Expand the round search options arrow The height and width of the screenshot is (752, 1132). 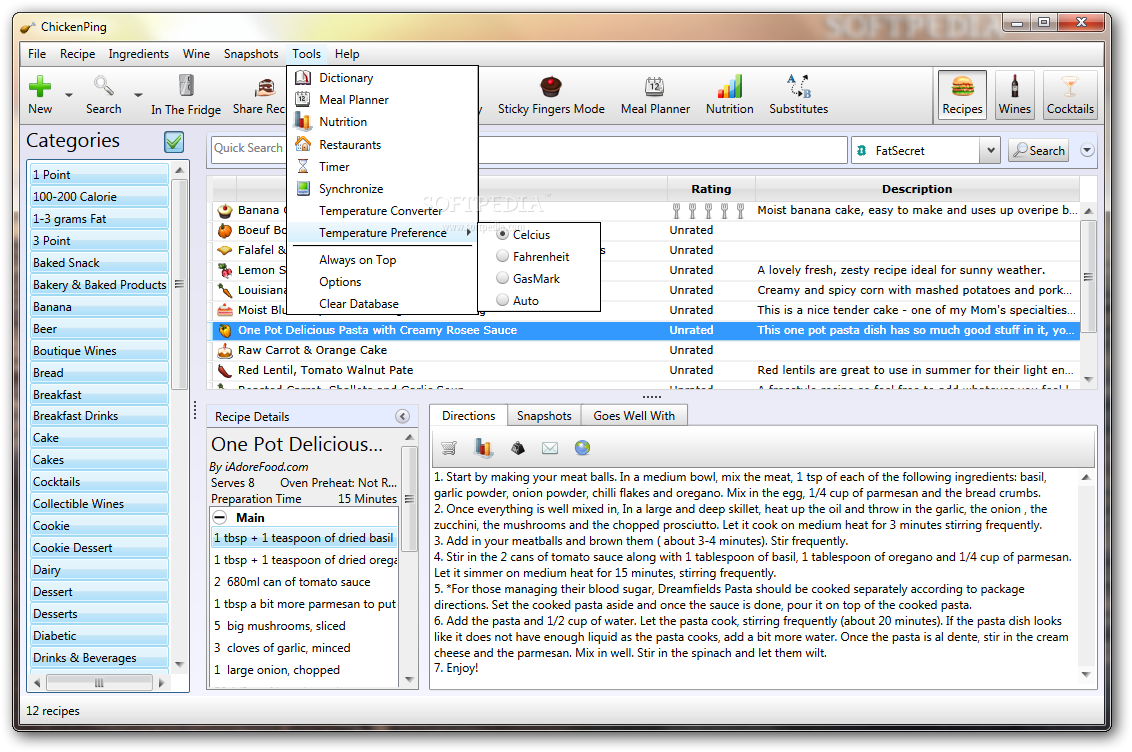click(1087, 150)
